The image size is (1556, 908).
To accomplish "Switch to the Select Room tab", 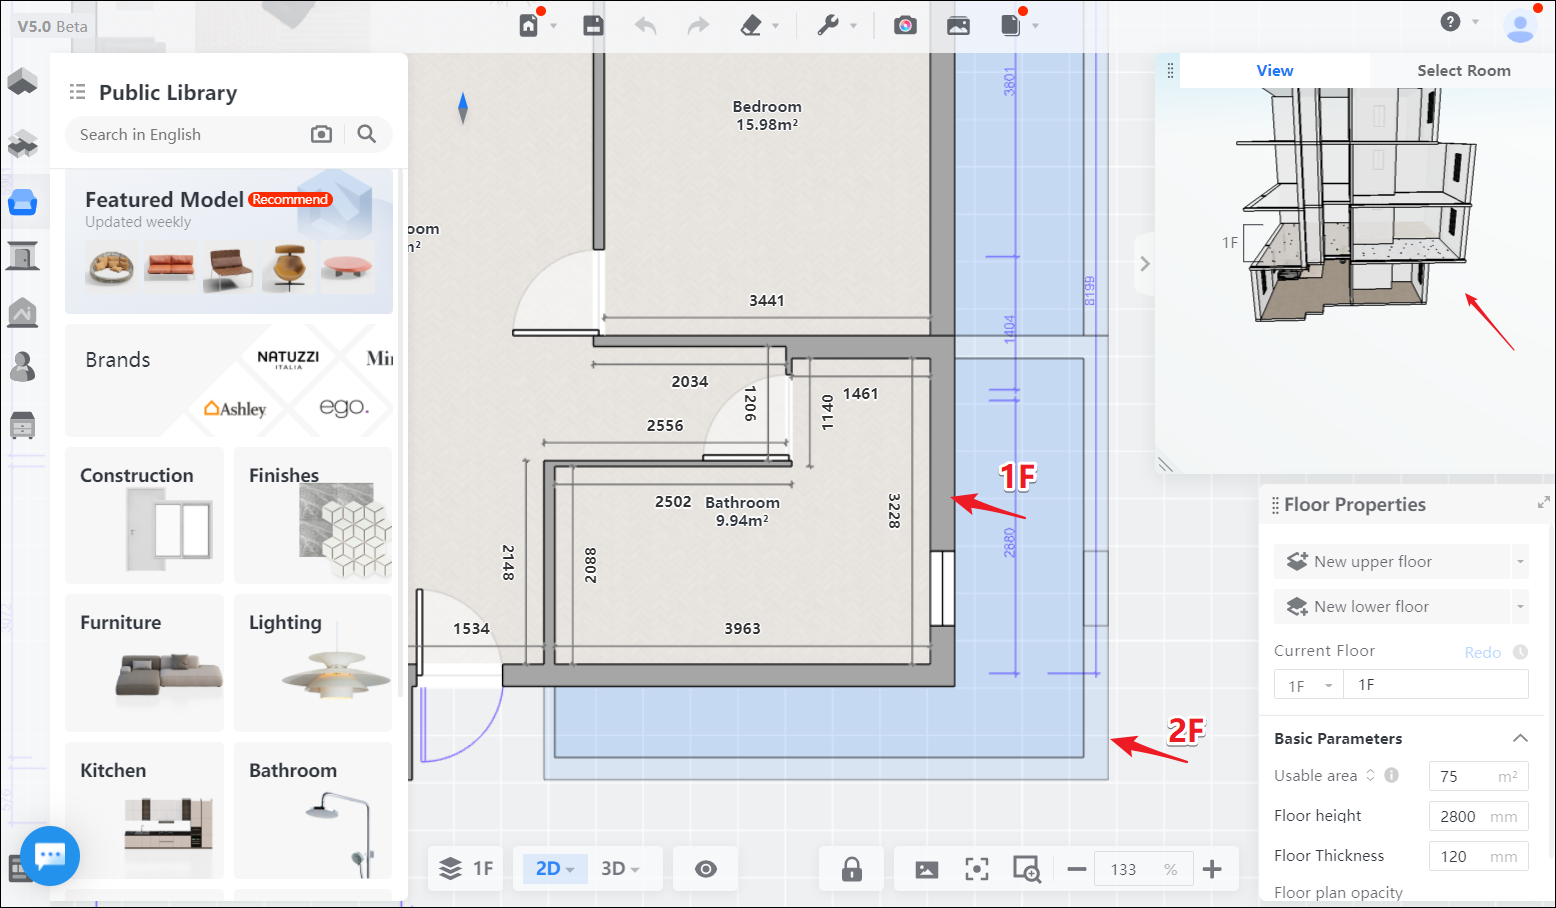I will [1463, 71].
